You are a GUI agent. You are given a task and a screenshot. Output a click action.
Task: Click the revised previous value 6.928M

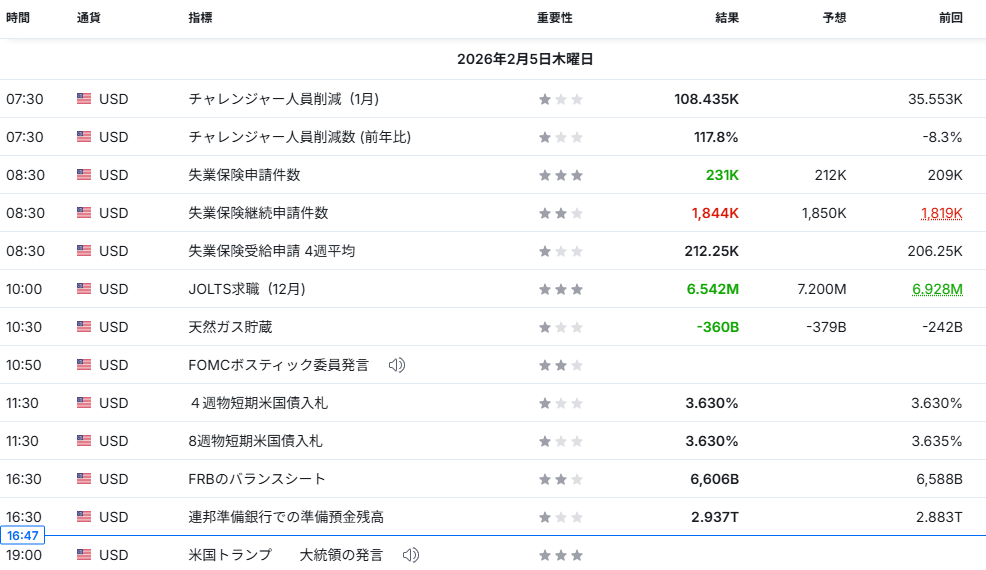point(936,289)
